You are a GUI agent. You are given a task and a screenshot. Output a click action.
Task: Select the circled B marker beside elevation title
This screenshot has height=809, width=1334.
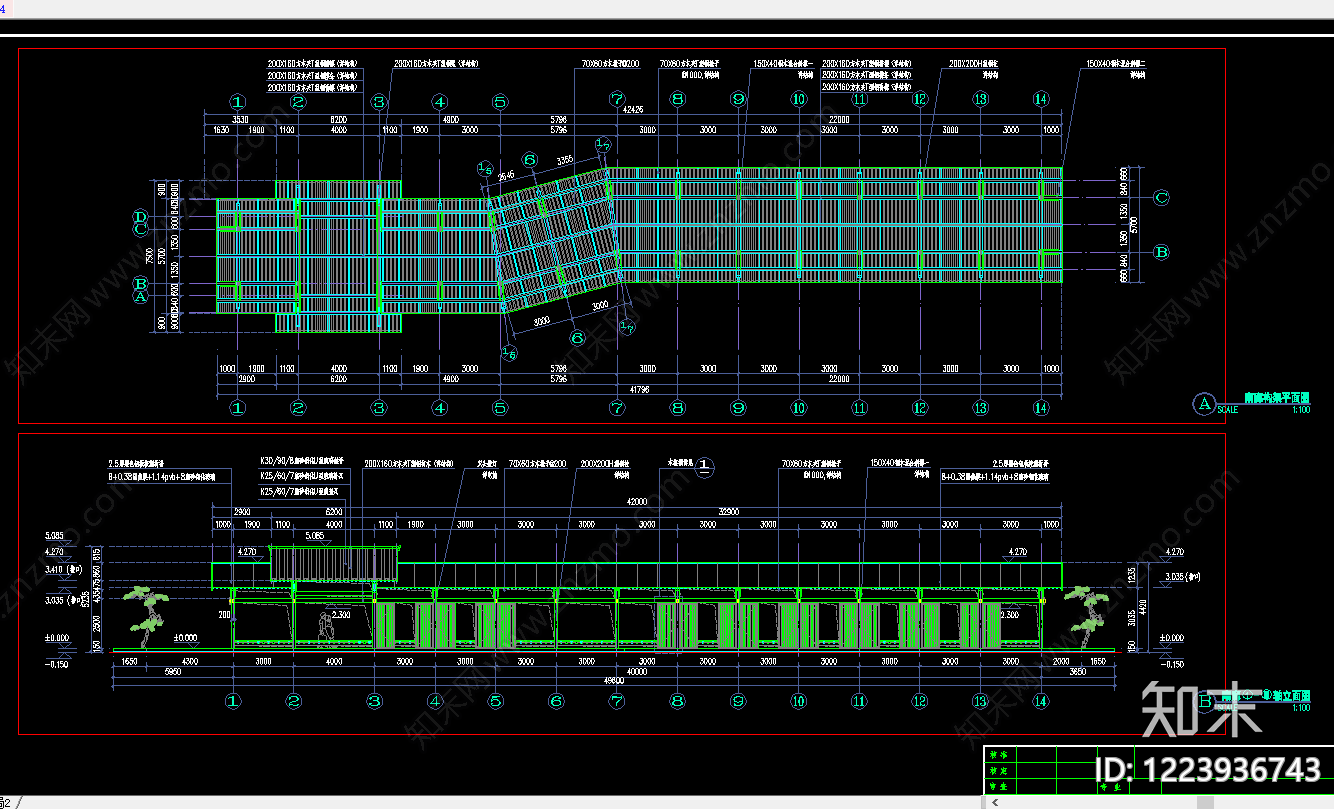point(1204,702)
